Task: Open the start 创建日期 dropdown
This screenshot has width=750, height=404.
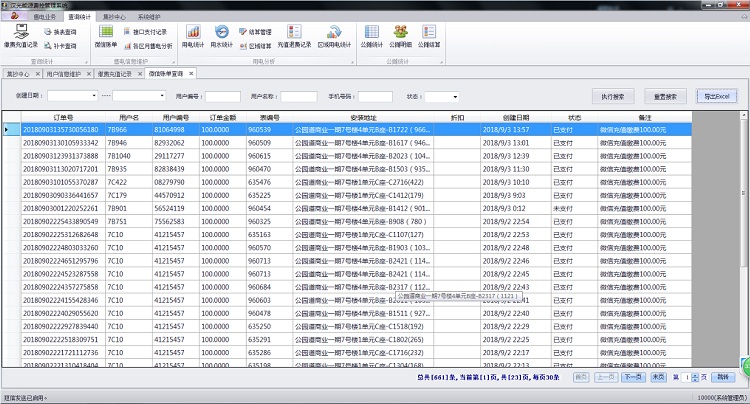Action: [94, 96]
